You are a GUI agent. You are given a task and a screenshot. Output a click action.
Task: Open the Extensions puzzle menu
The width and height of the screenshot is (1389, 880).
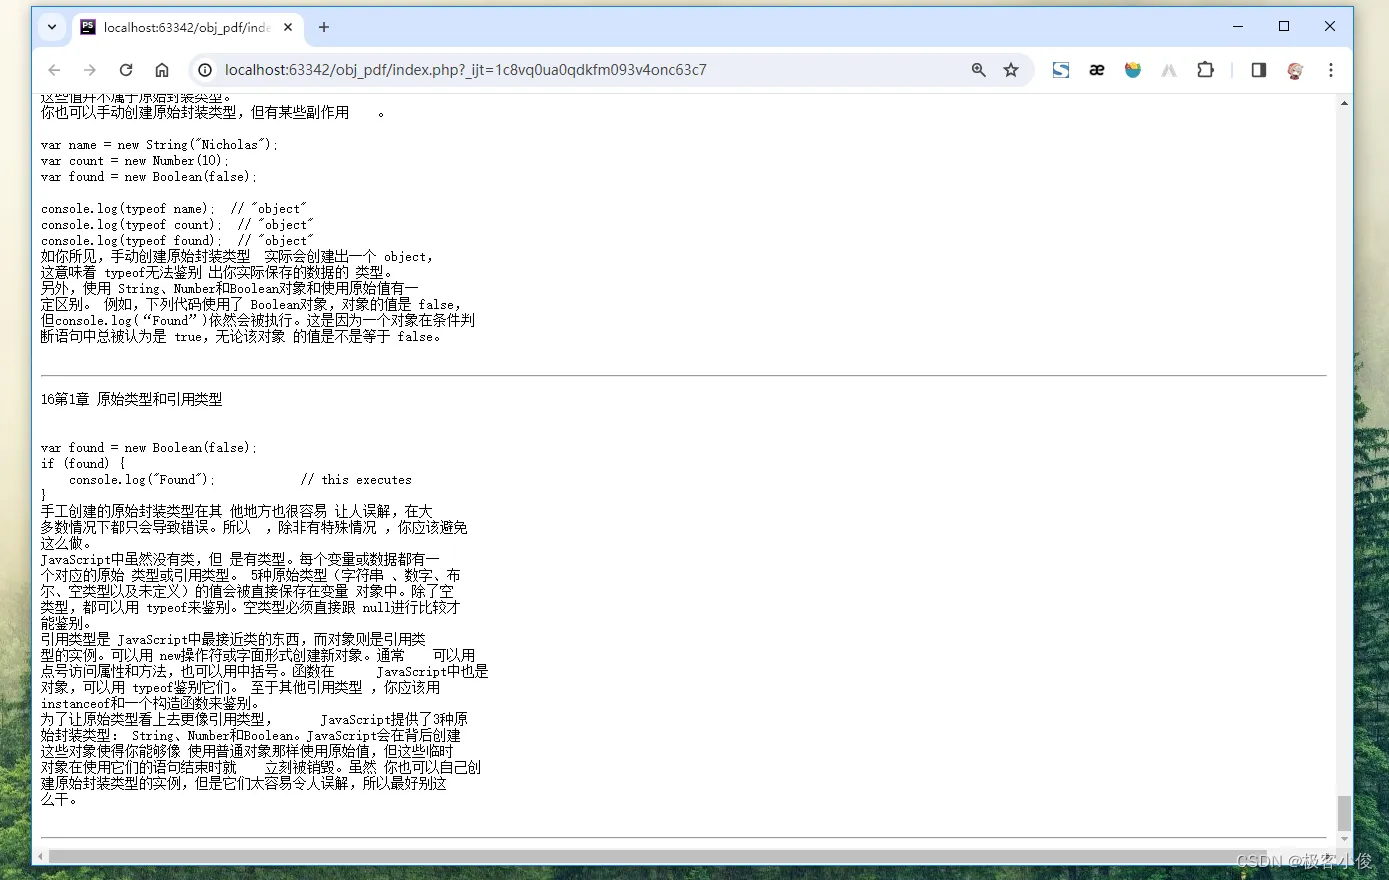click(1205, 70)
